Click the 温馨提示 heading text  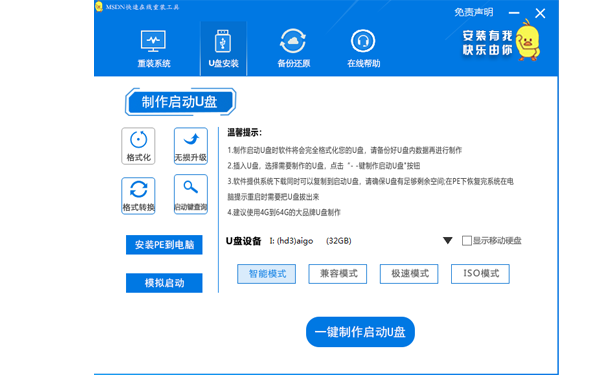pyautogui.click(x=244, y=133)
